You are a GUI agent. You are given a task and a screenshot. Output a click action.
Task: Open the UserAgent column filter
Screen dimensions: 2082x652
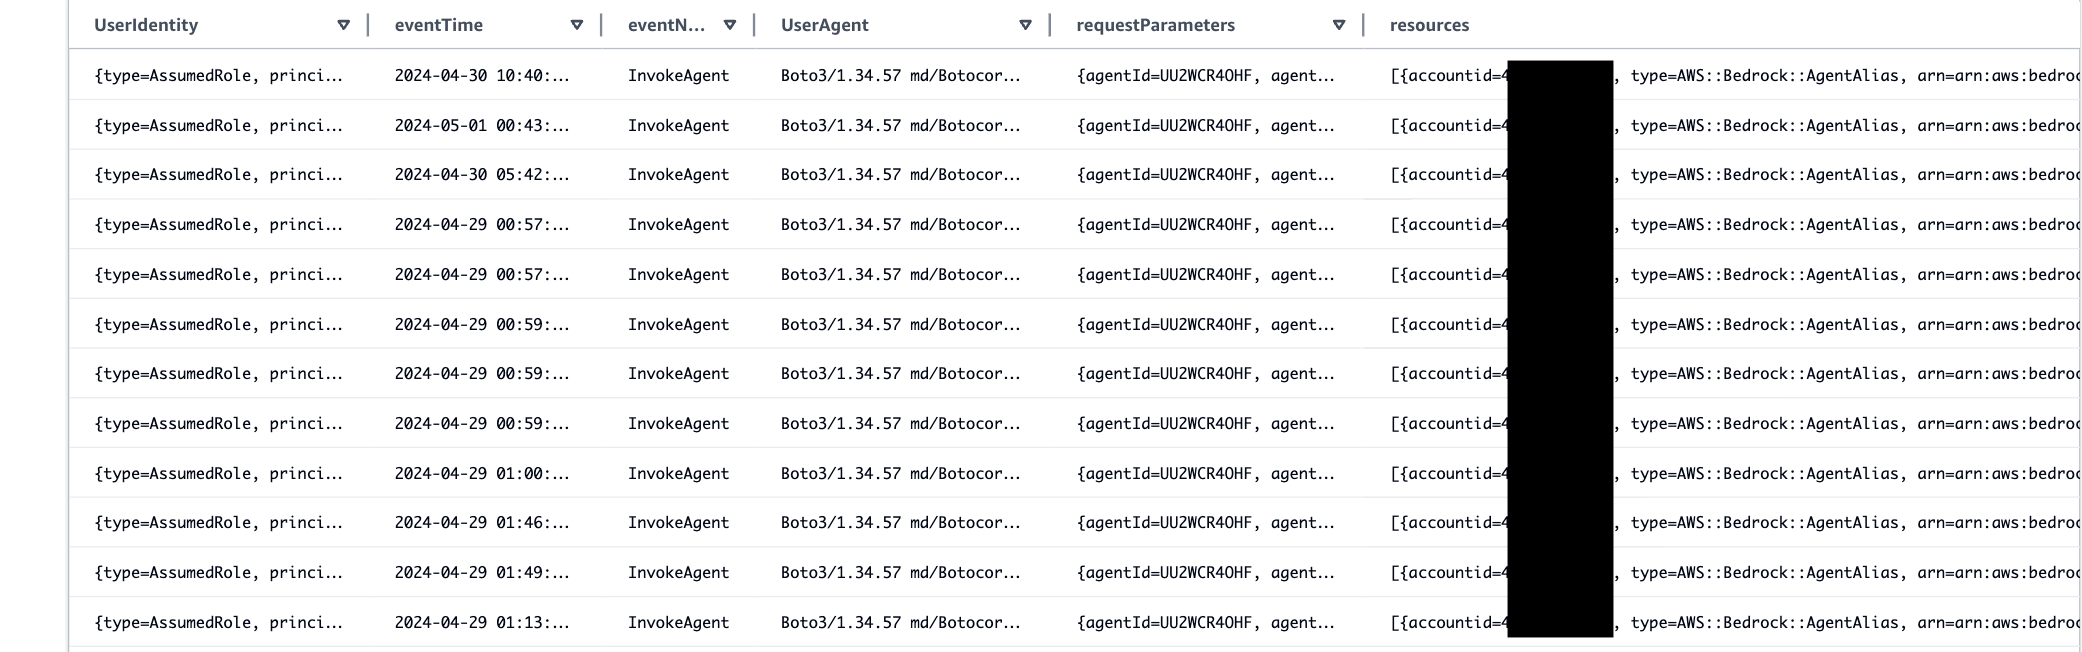click(x=1024, y=25)
